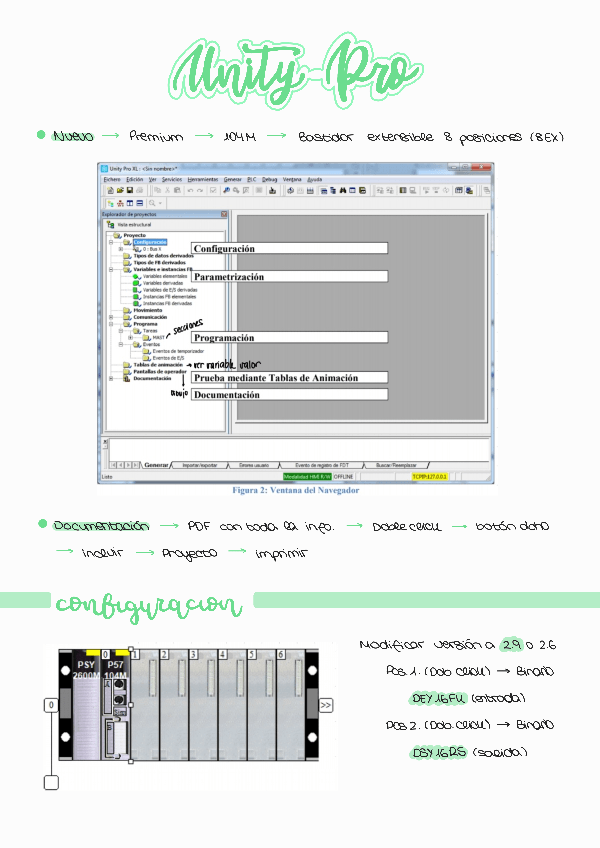Click the zoom magnifier icon in second toolbar
Viewport: 600px width, 848px height.
[152, 203]
